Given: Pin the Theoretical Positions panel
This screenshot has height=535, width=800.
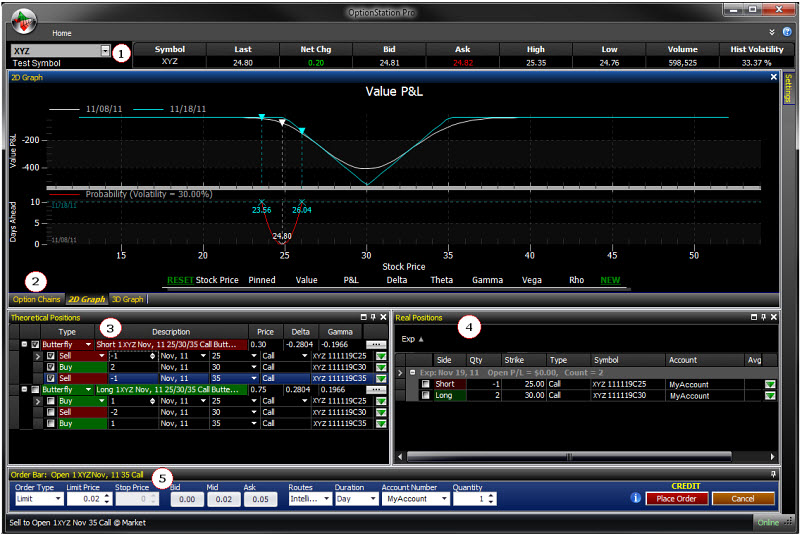Looking at the screenshot, I should click(x=373, y=317).
